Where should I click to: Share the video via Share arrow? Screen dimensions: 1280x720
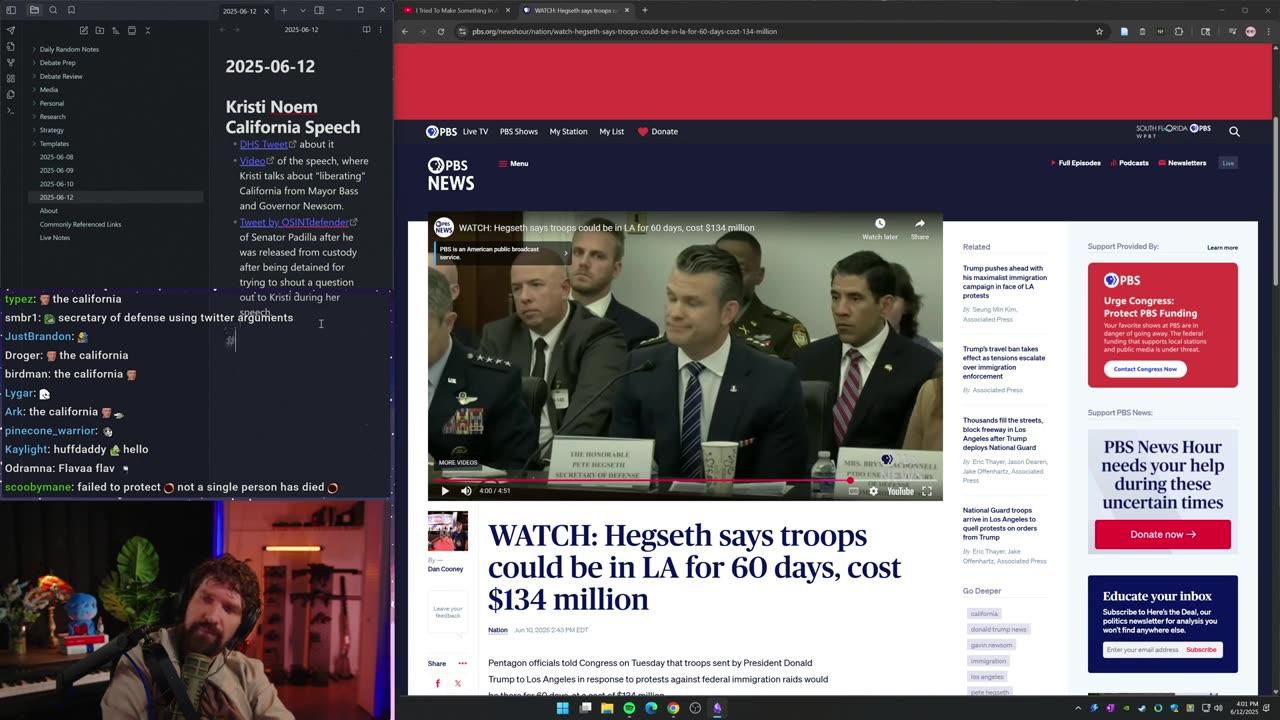(920, 229)
